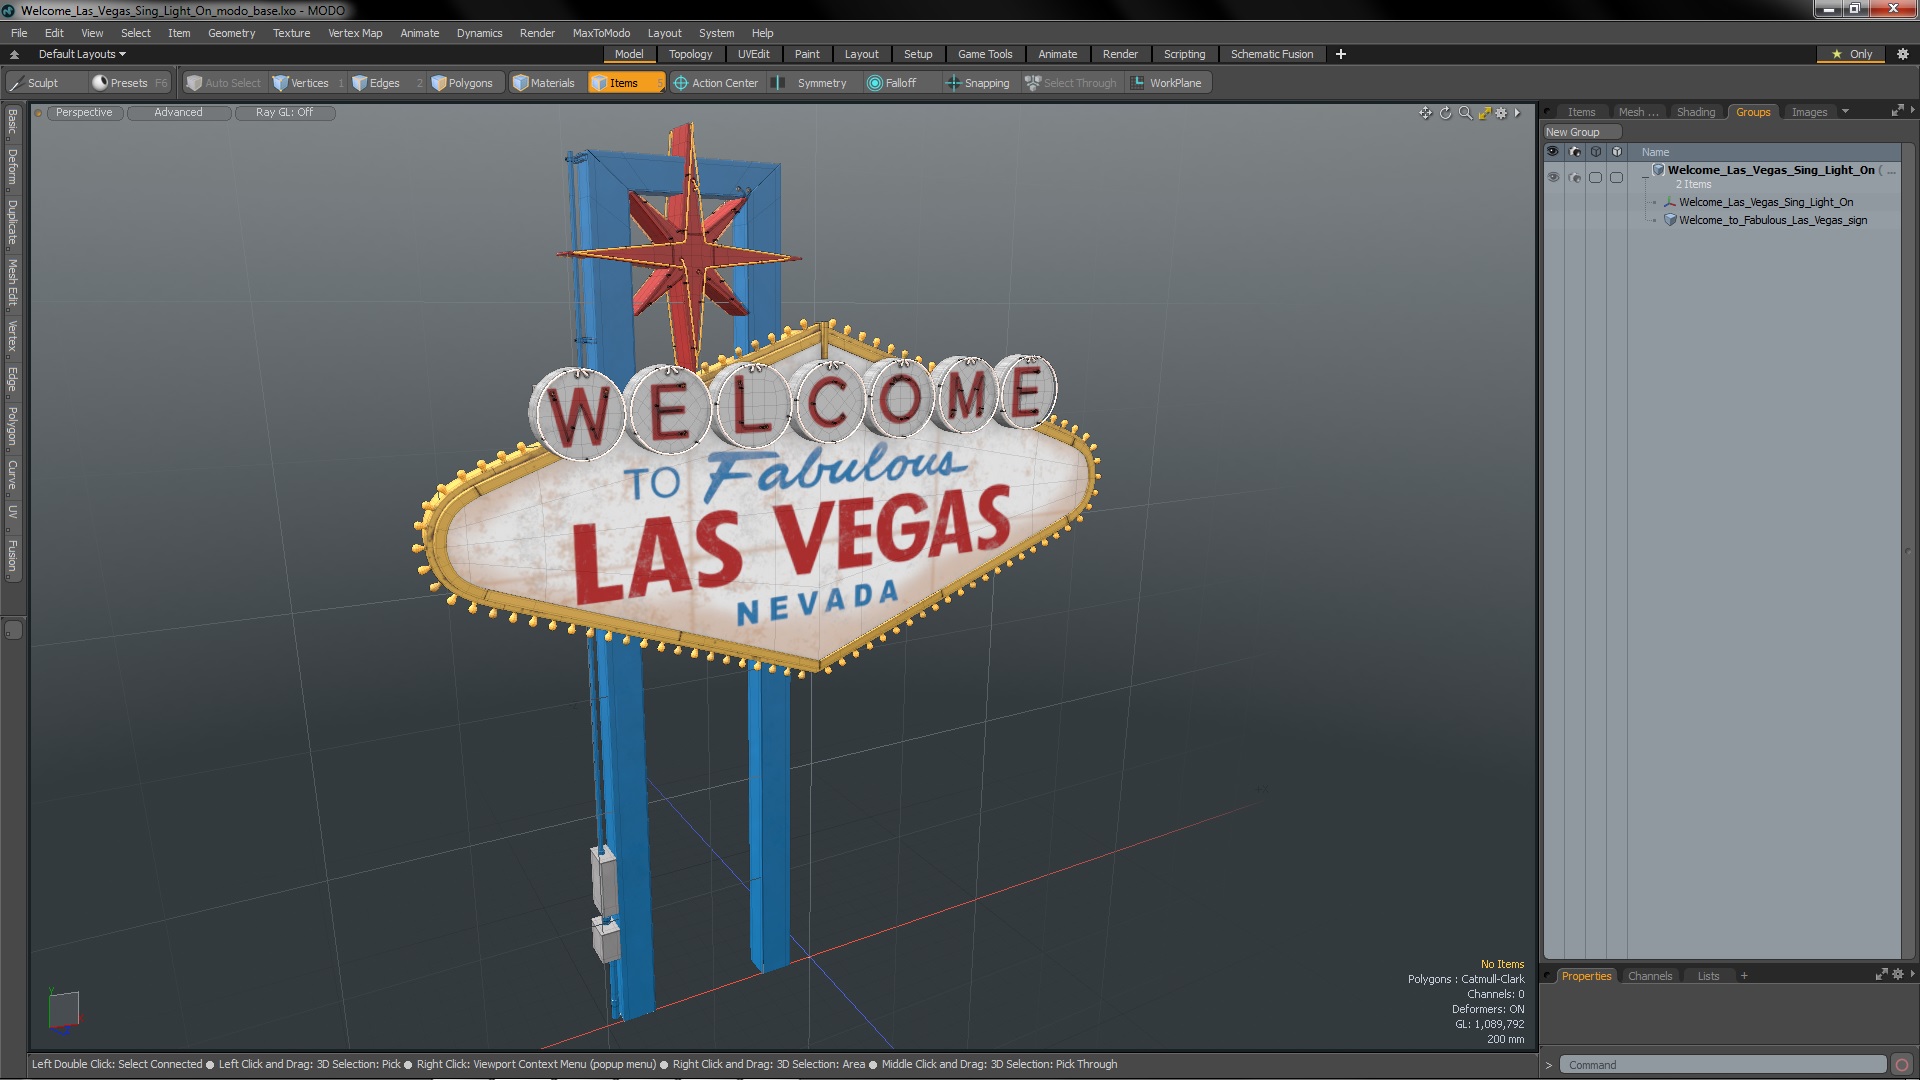Click the viewport pan move icon
This screenshot has height=1080, width=1920.
click(x=1425, y=113)
